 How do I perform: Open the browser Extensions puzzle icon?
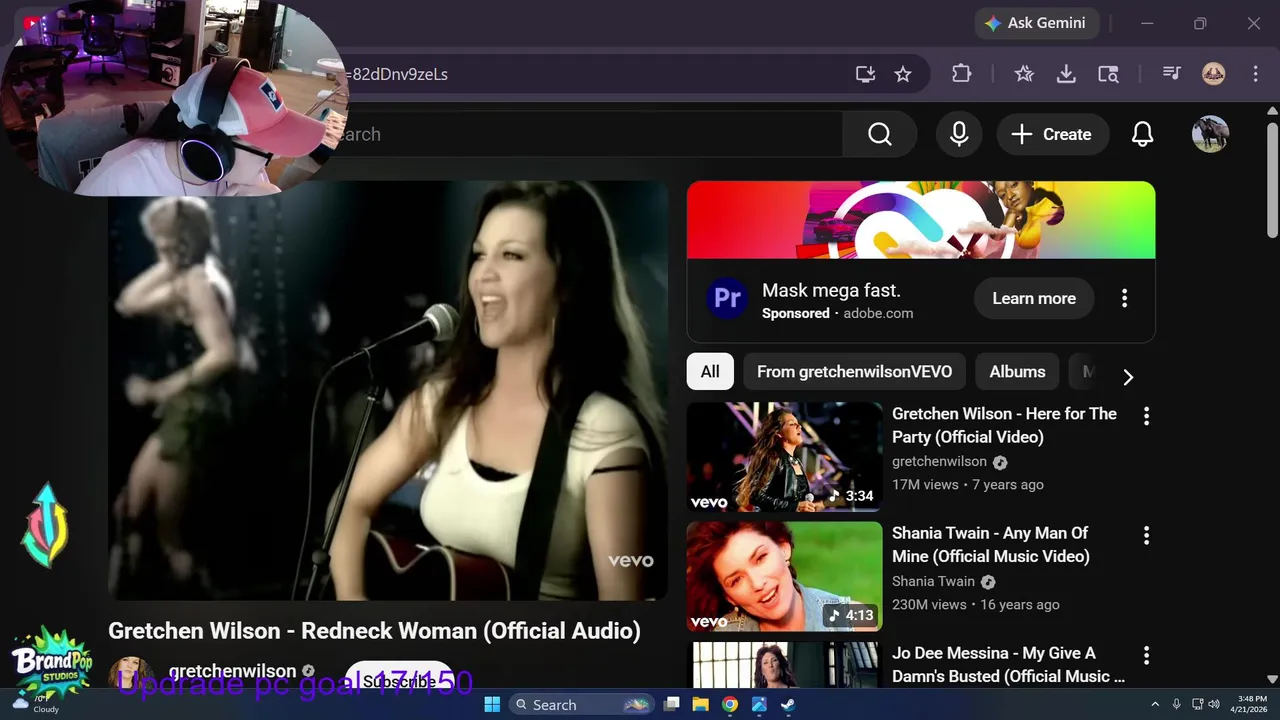coord(961,74)
